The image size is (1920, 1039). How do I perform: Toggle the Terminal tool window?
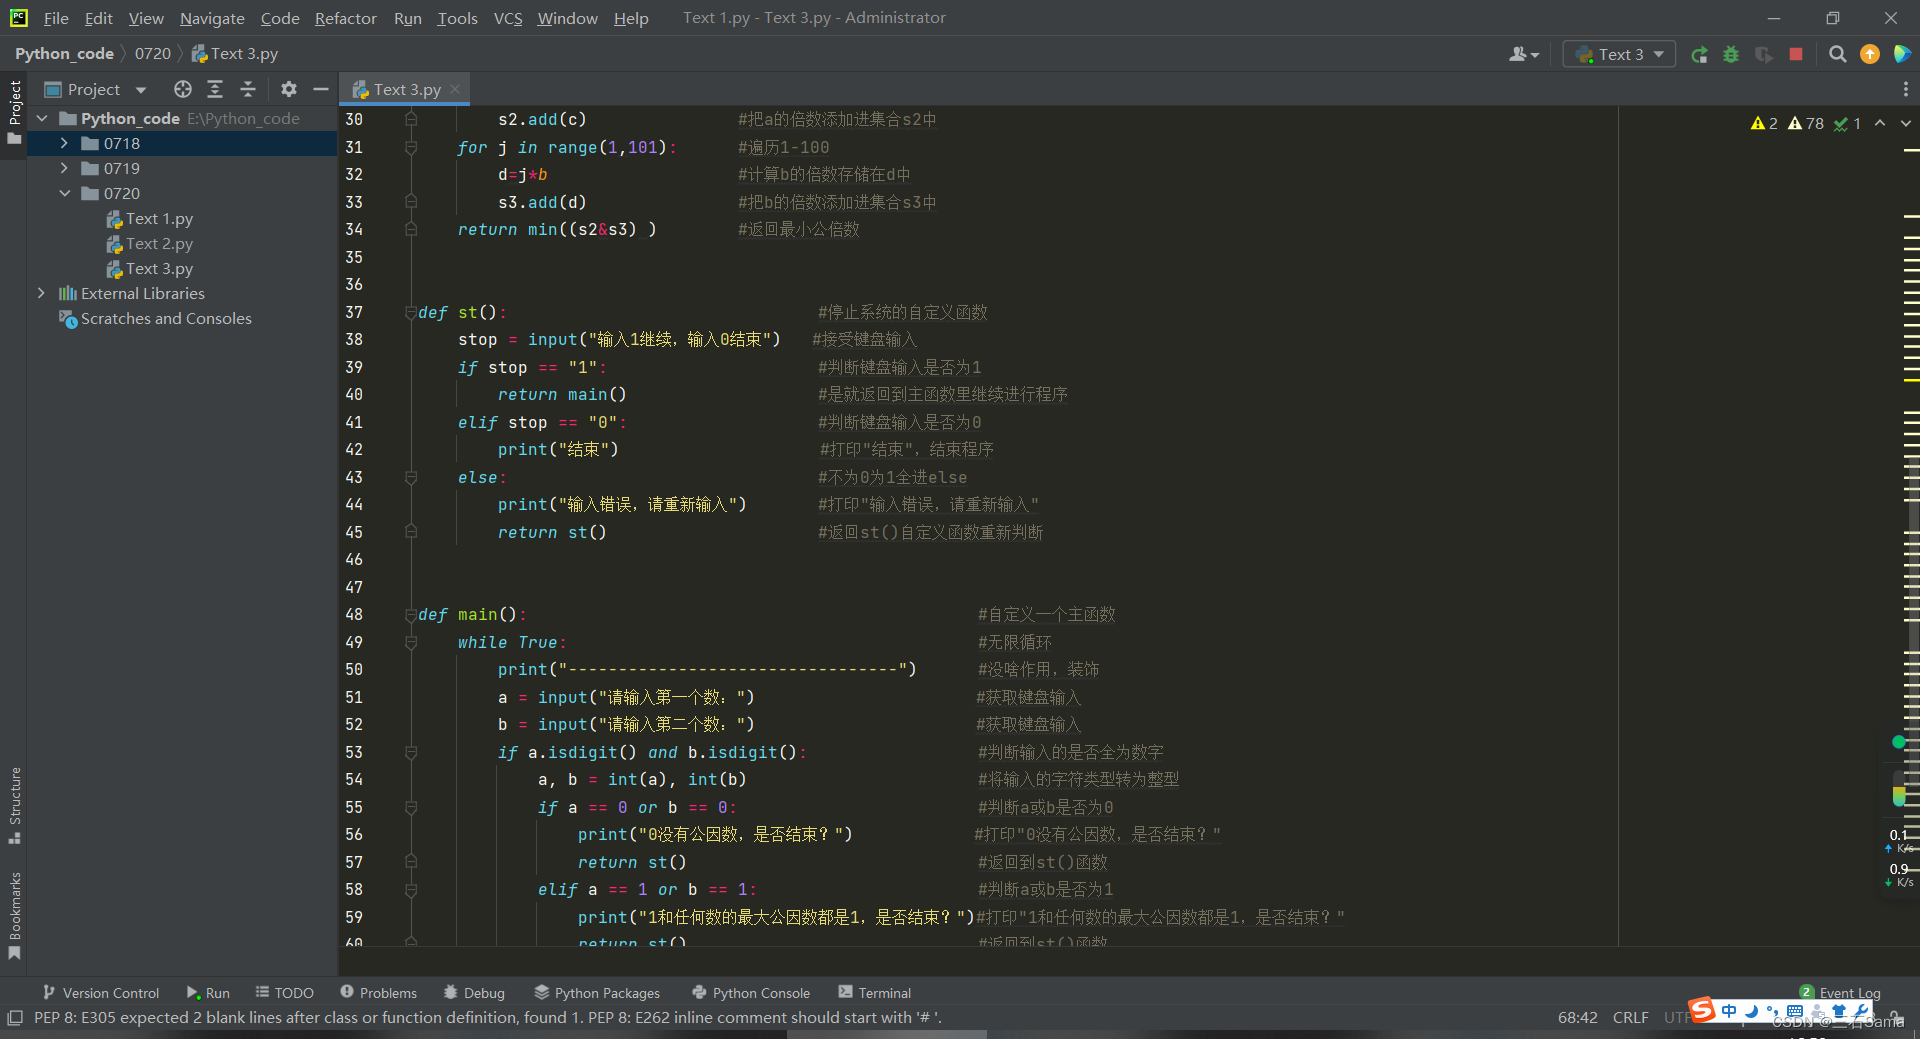[874, 992]
